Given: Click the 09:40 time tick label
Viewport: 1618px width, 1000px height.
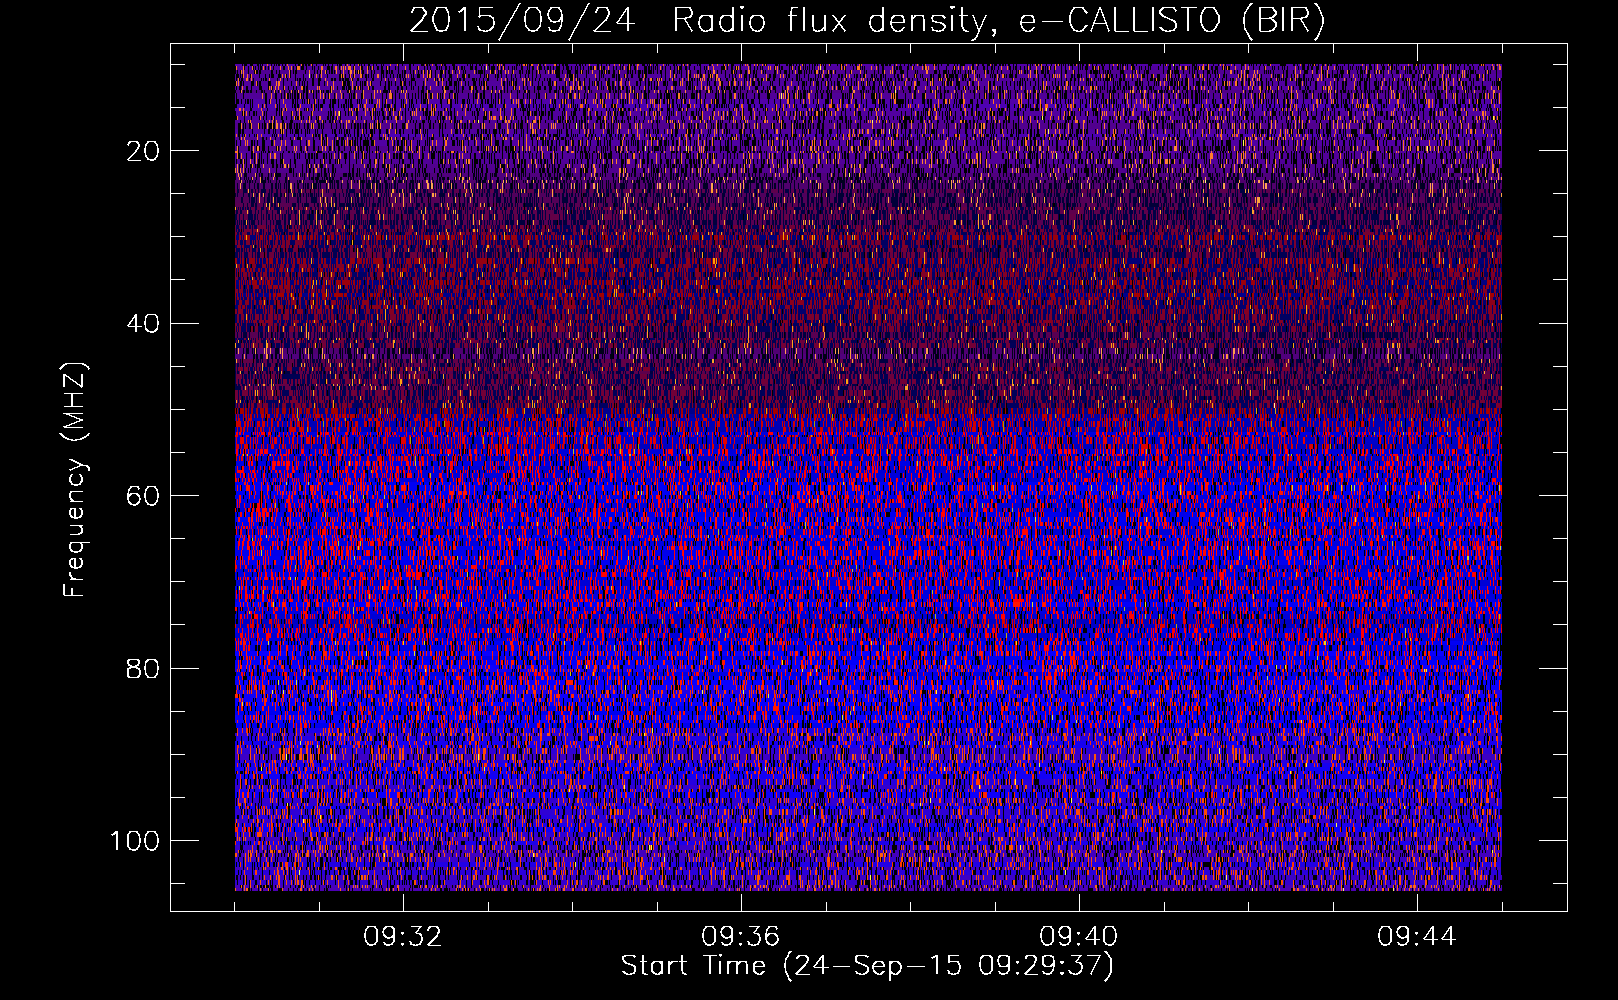Looking at the screenshot, I should [1079, 937].
